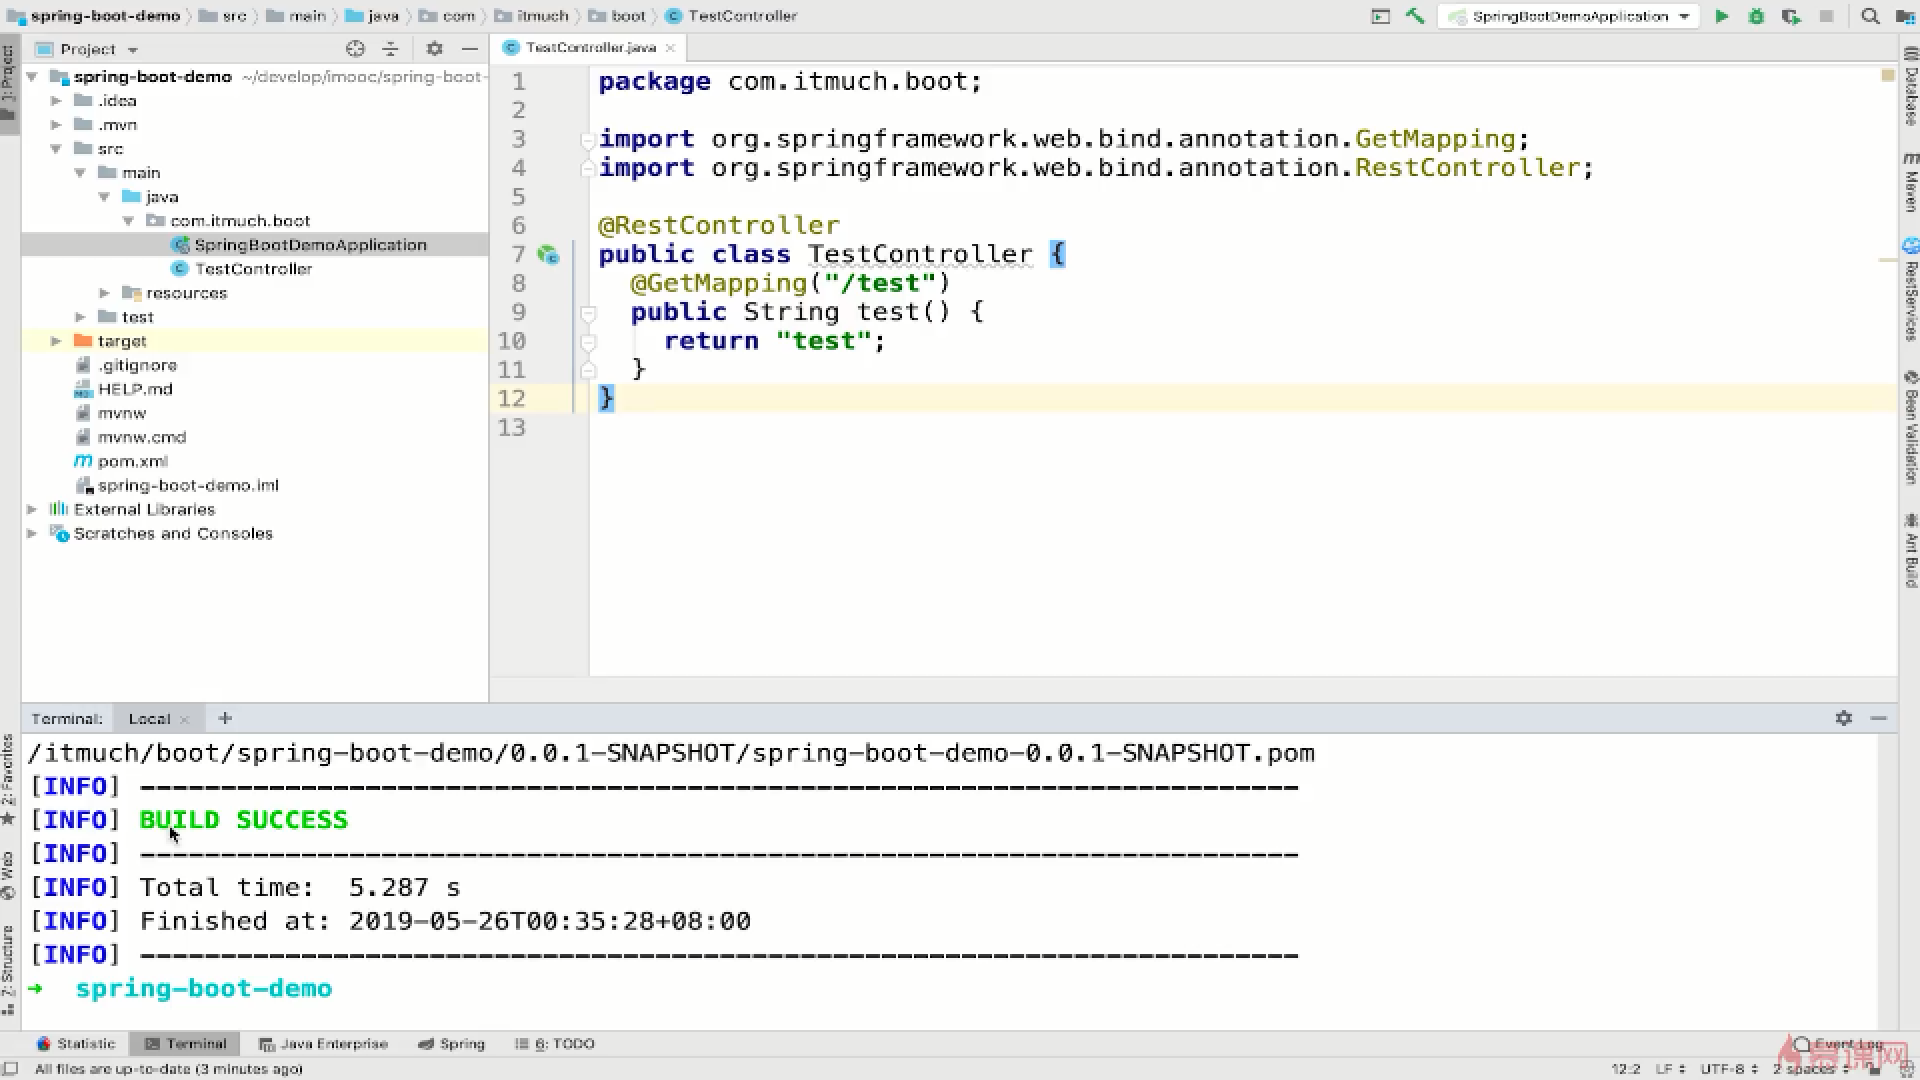This screenshot has height=1080, width=1920.
Task: Collapse all in Project panel
Action: pos(390,48)
